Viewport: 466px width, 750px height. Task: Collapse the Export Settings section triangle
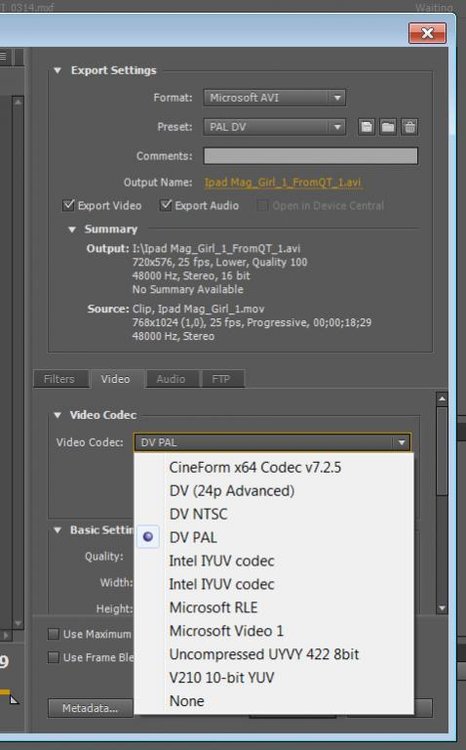pyautogui.click(x=57, y=70)
